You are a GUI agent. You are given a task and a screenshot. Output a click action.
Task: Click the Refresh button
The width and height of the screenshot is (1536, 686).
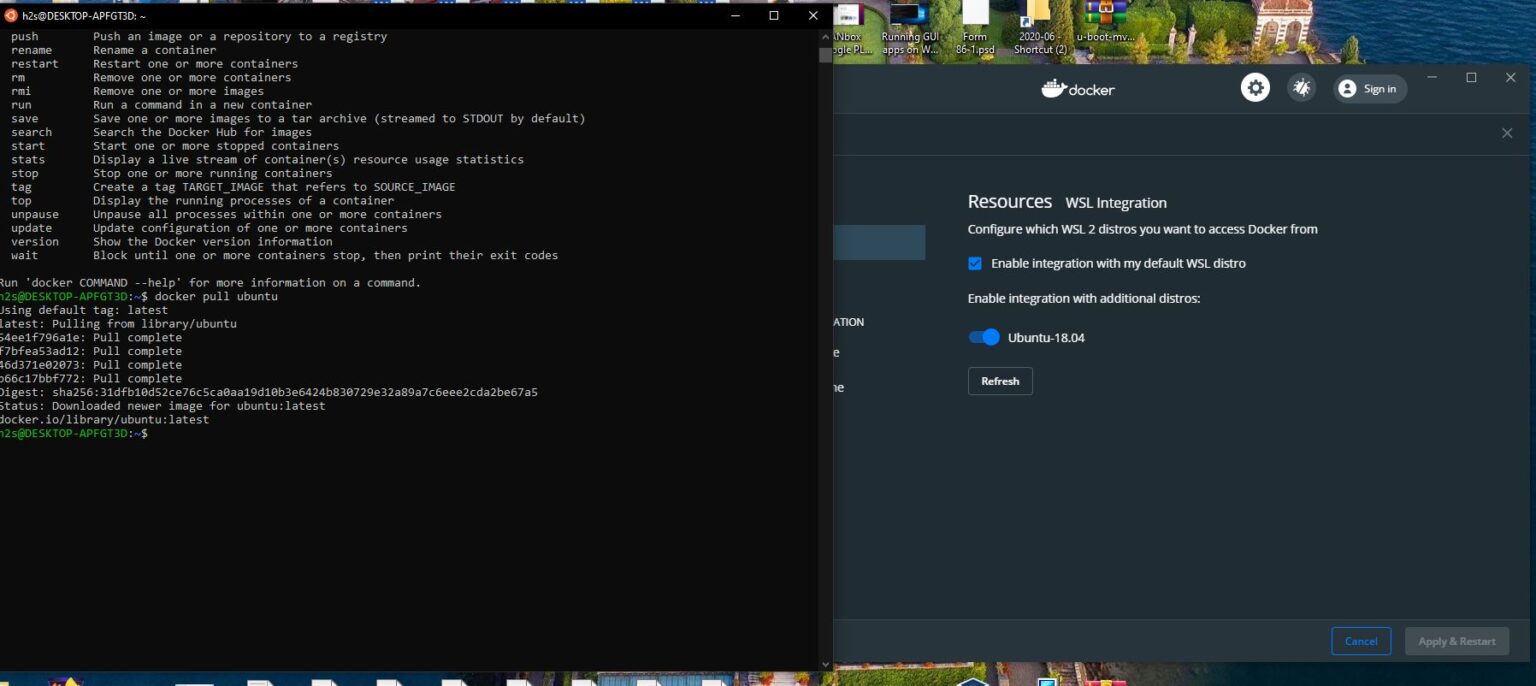[1000, 381]
